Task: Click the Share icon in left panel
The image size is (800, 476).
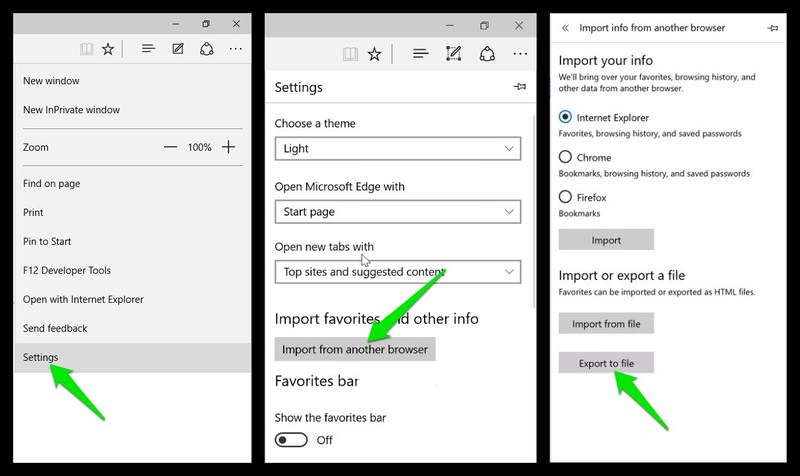Action: 207,49
